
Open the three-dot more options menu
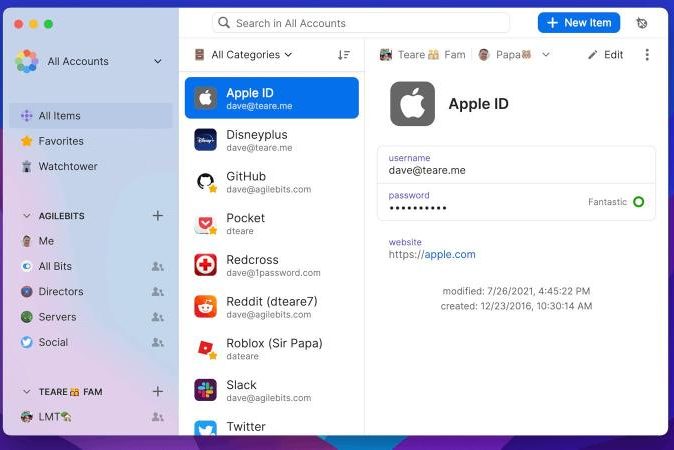[x=647, y=55]
